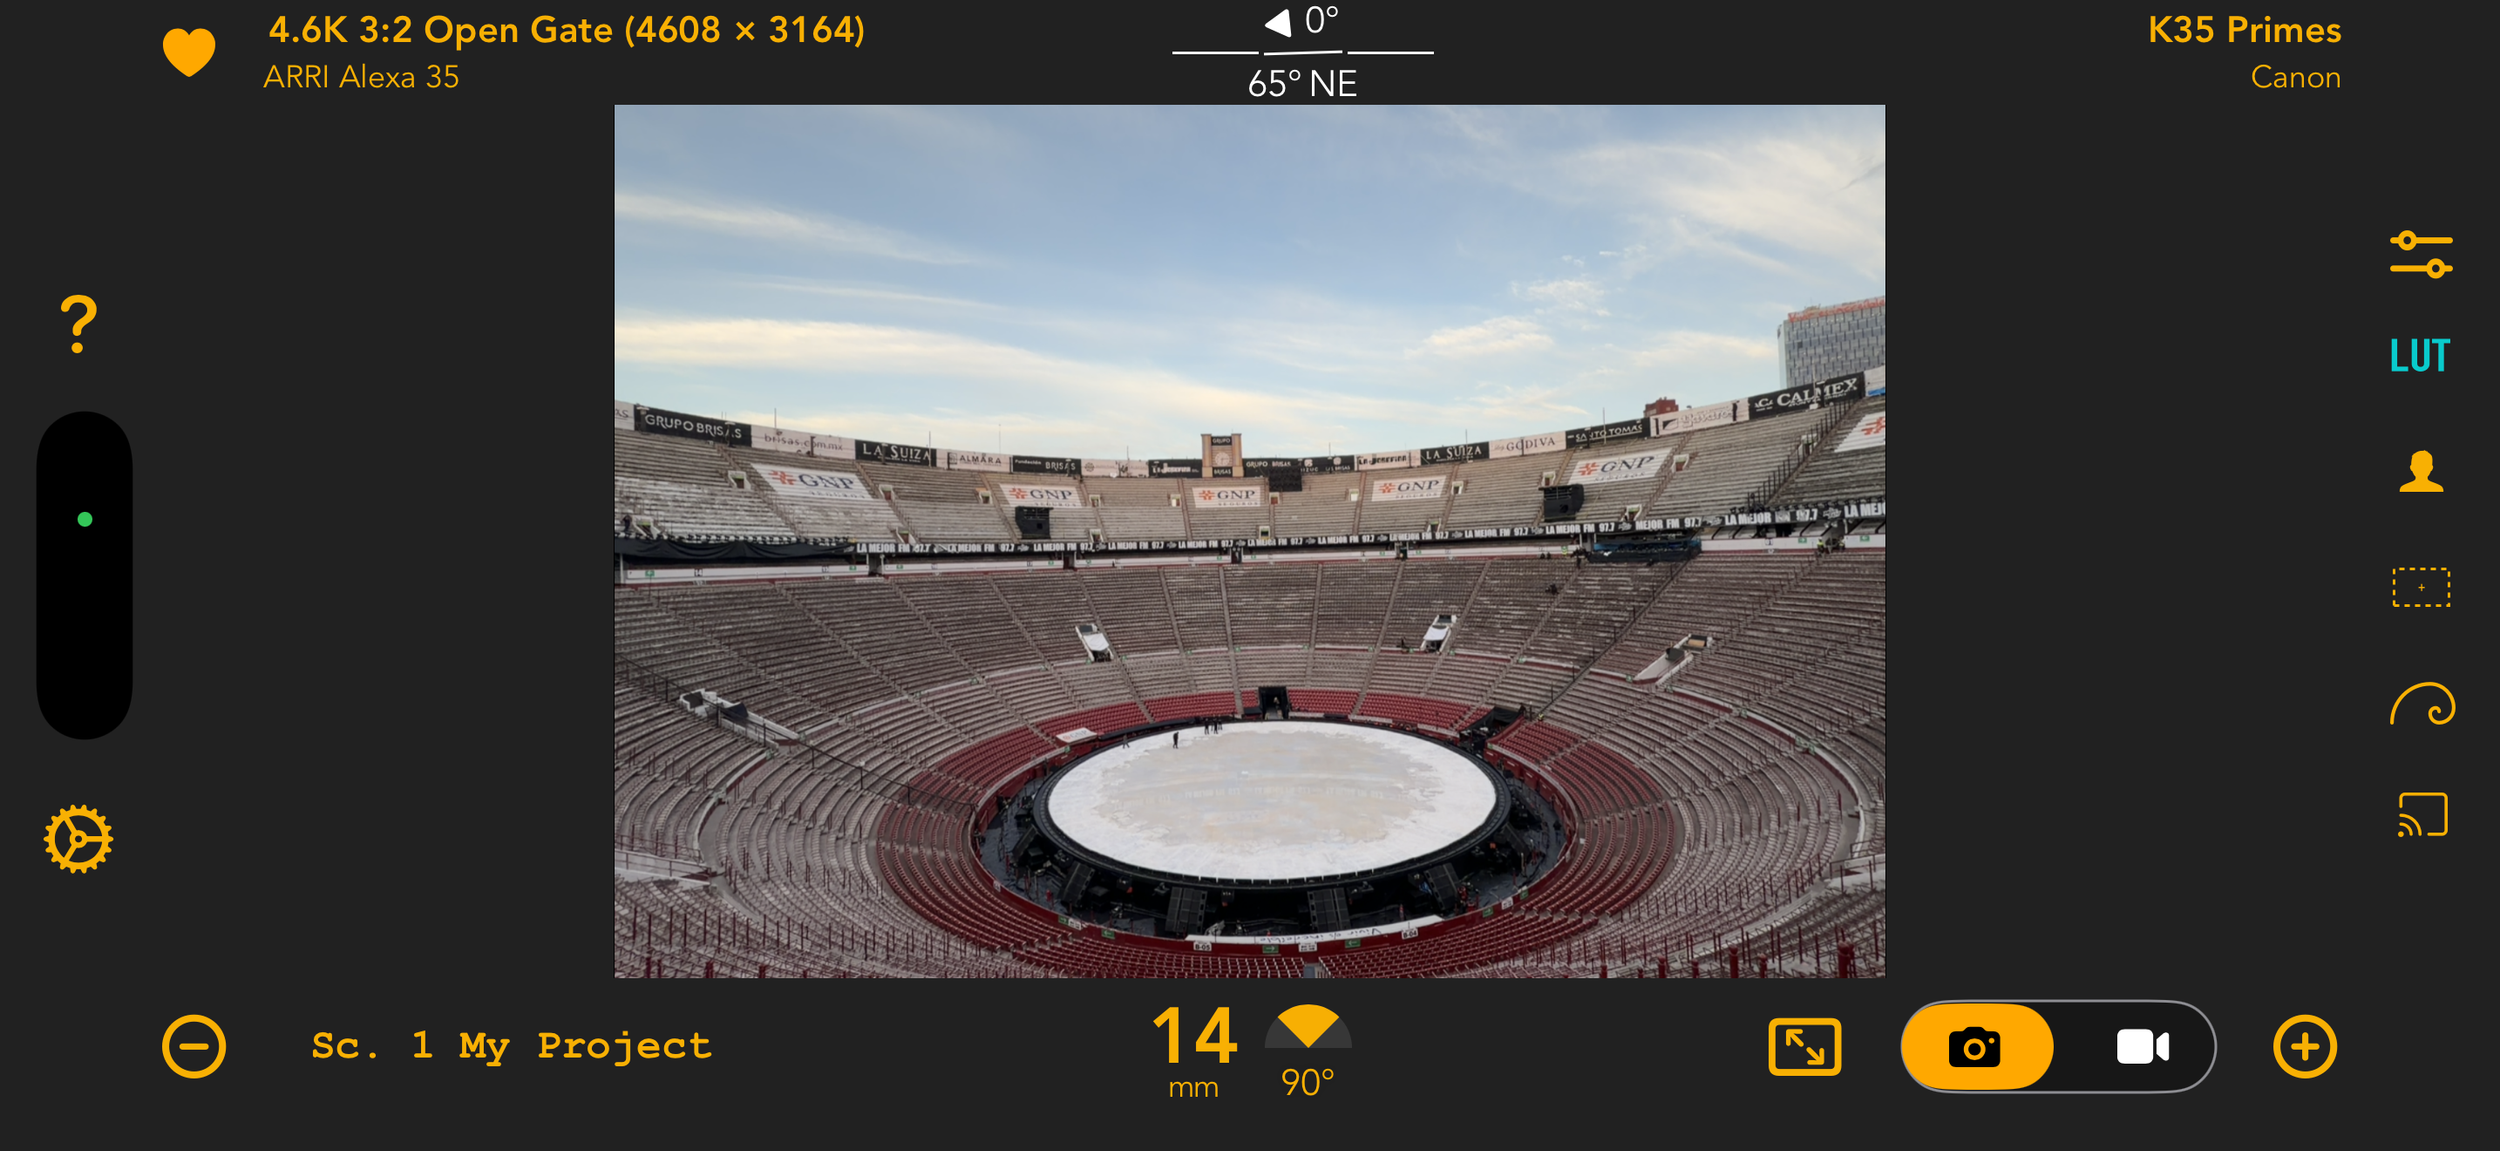Tap the 65° NE compass heading indicator
The image size is (2500, 1151).
click(x=1302, y=83)
